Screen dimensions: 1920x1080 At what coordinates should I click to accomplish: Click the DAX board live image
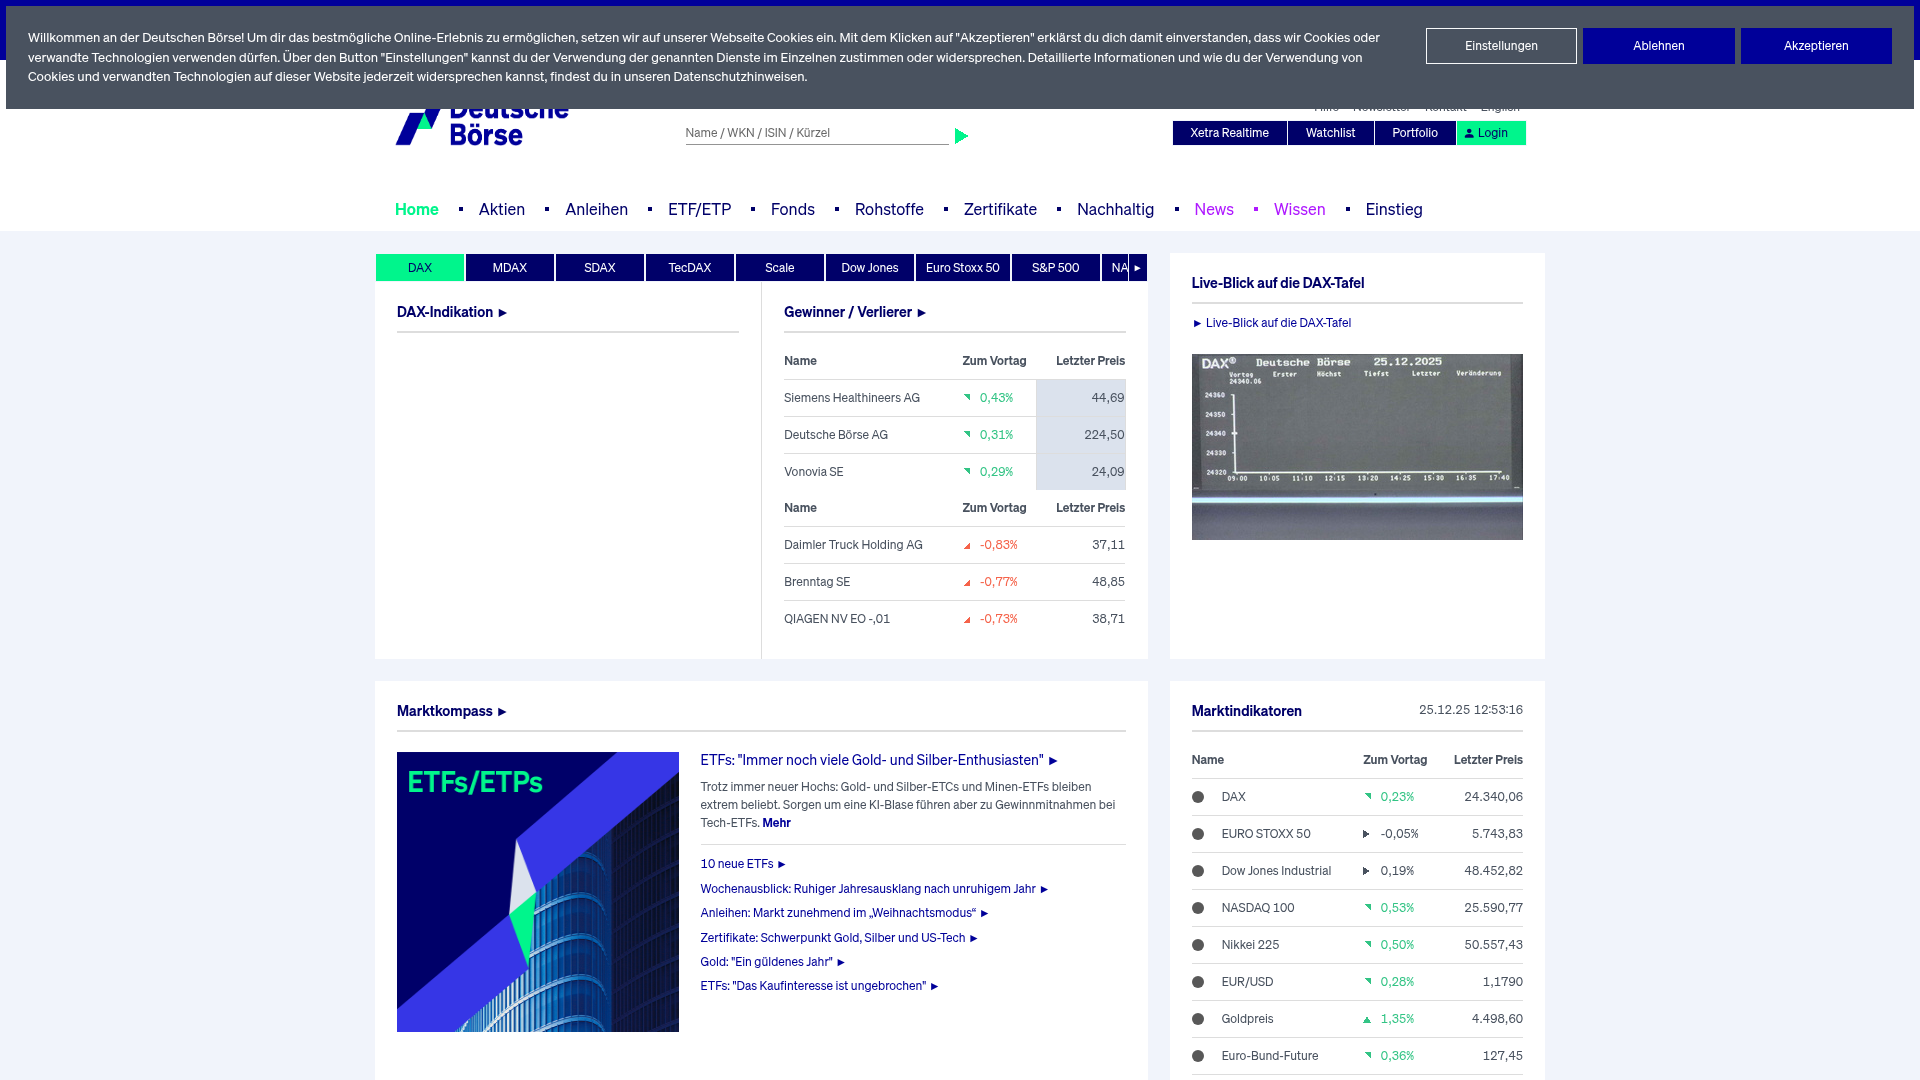[1357, 447]
